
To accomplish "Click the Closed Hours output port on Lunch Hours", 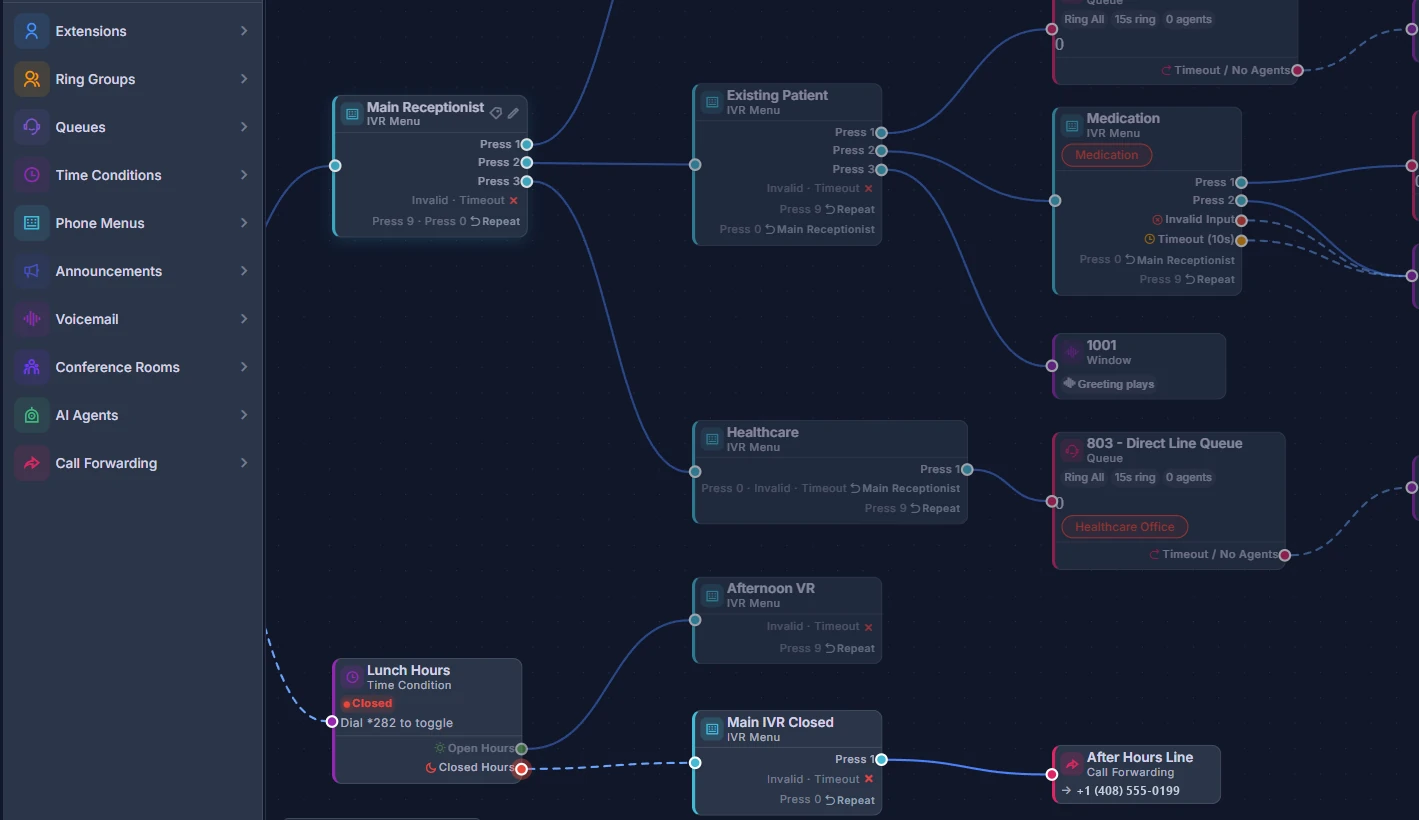I will pyautogui.click(x=521, y=768).
